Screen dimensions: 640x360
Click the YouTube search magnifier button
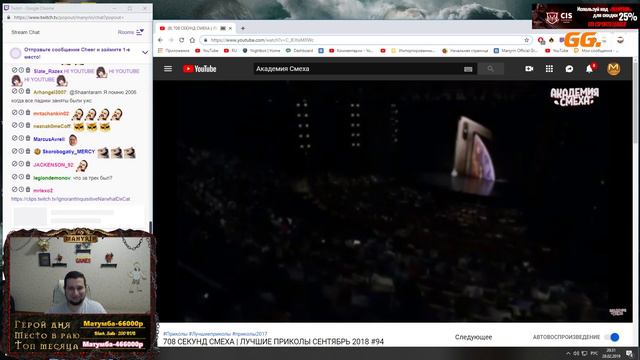[x=490, y=69]
